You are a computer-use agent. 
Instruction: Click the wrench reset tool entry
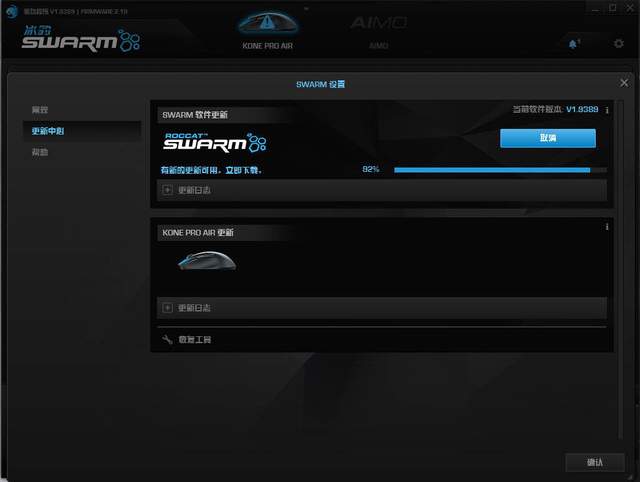point(187,340)
